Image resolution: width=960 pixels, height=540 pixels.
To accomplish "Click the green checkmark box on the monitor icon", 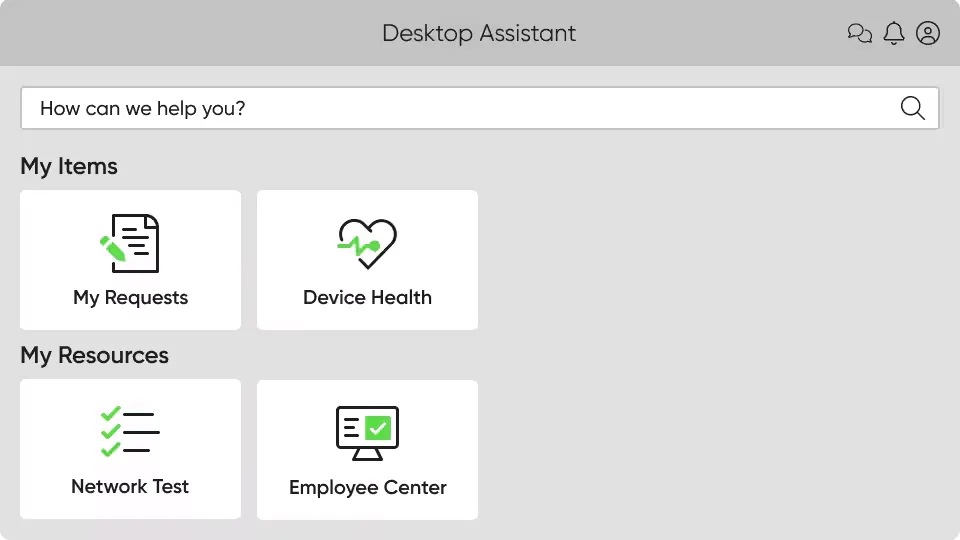I will [x=378, y=428].
